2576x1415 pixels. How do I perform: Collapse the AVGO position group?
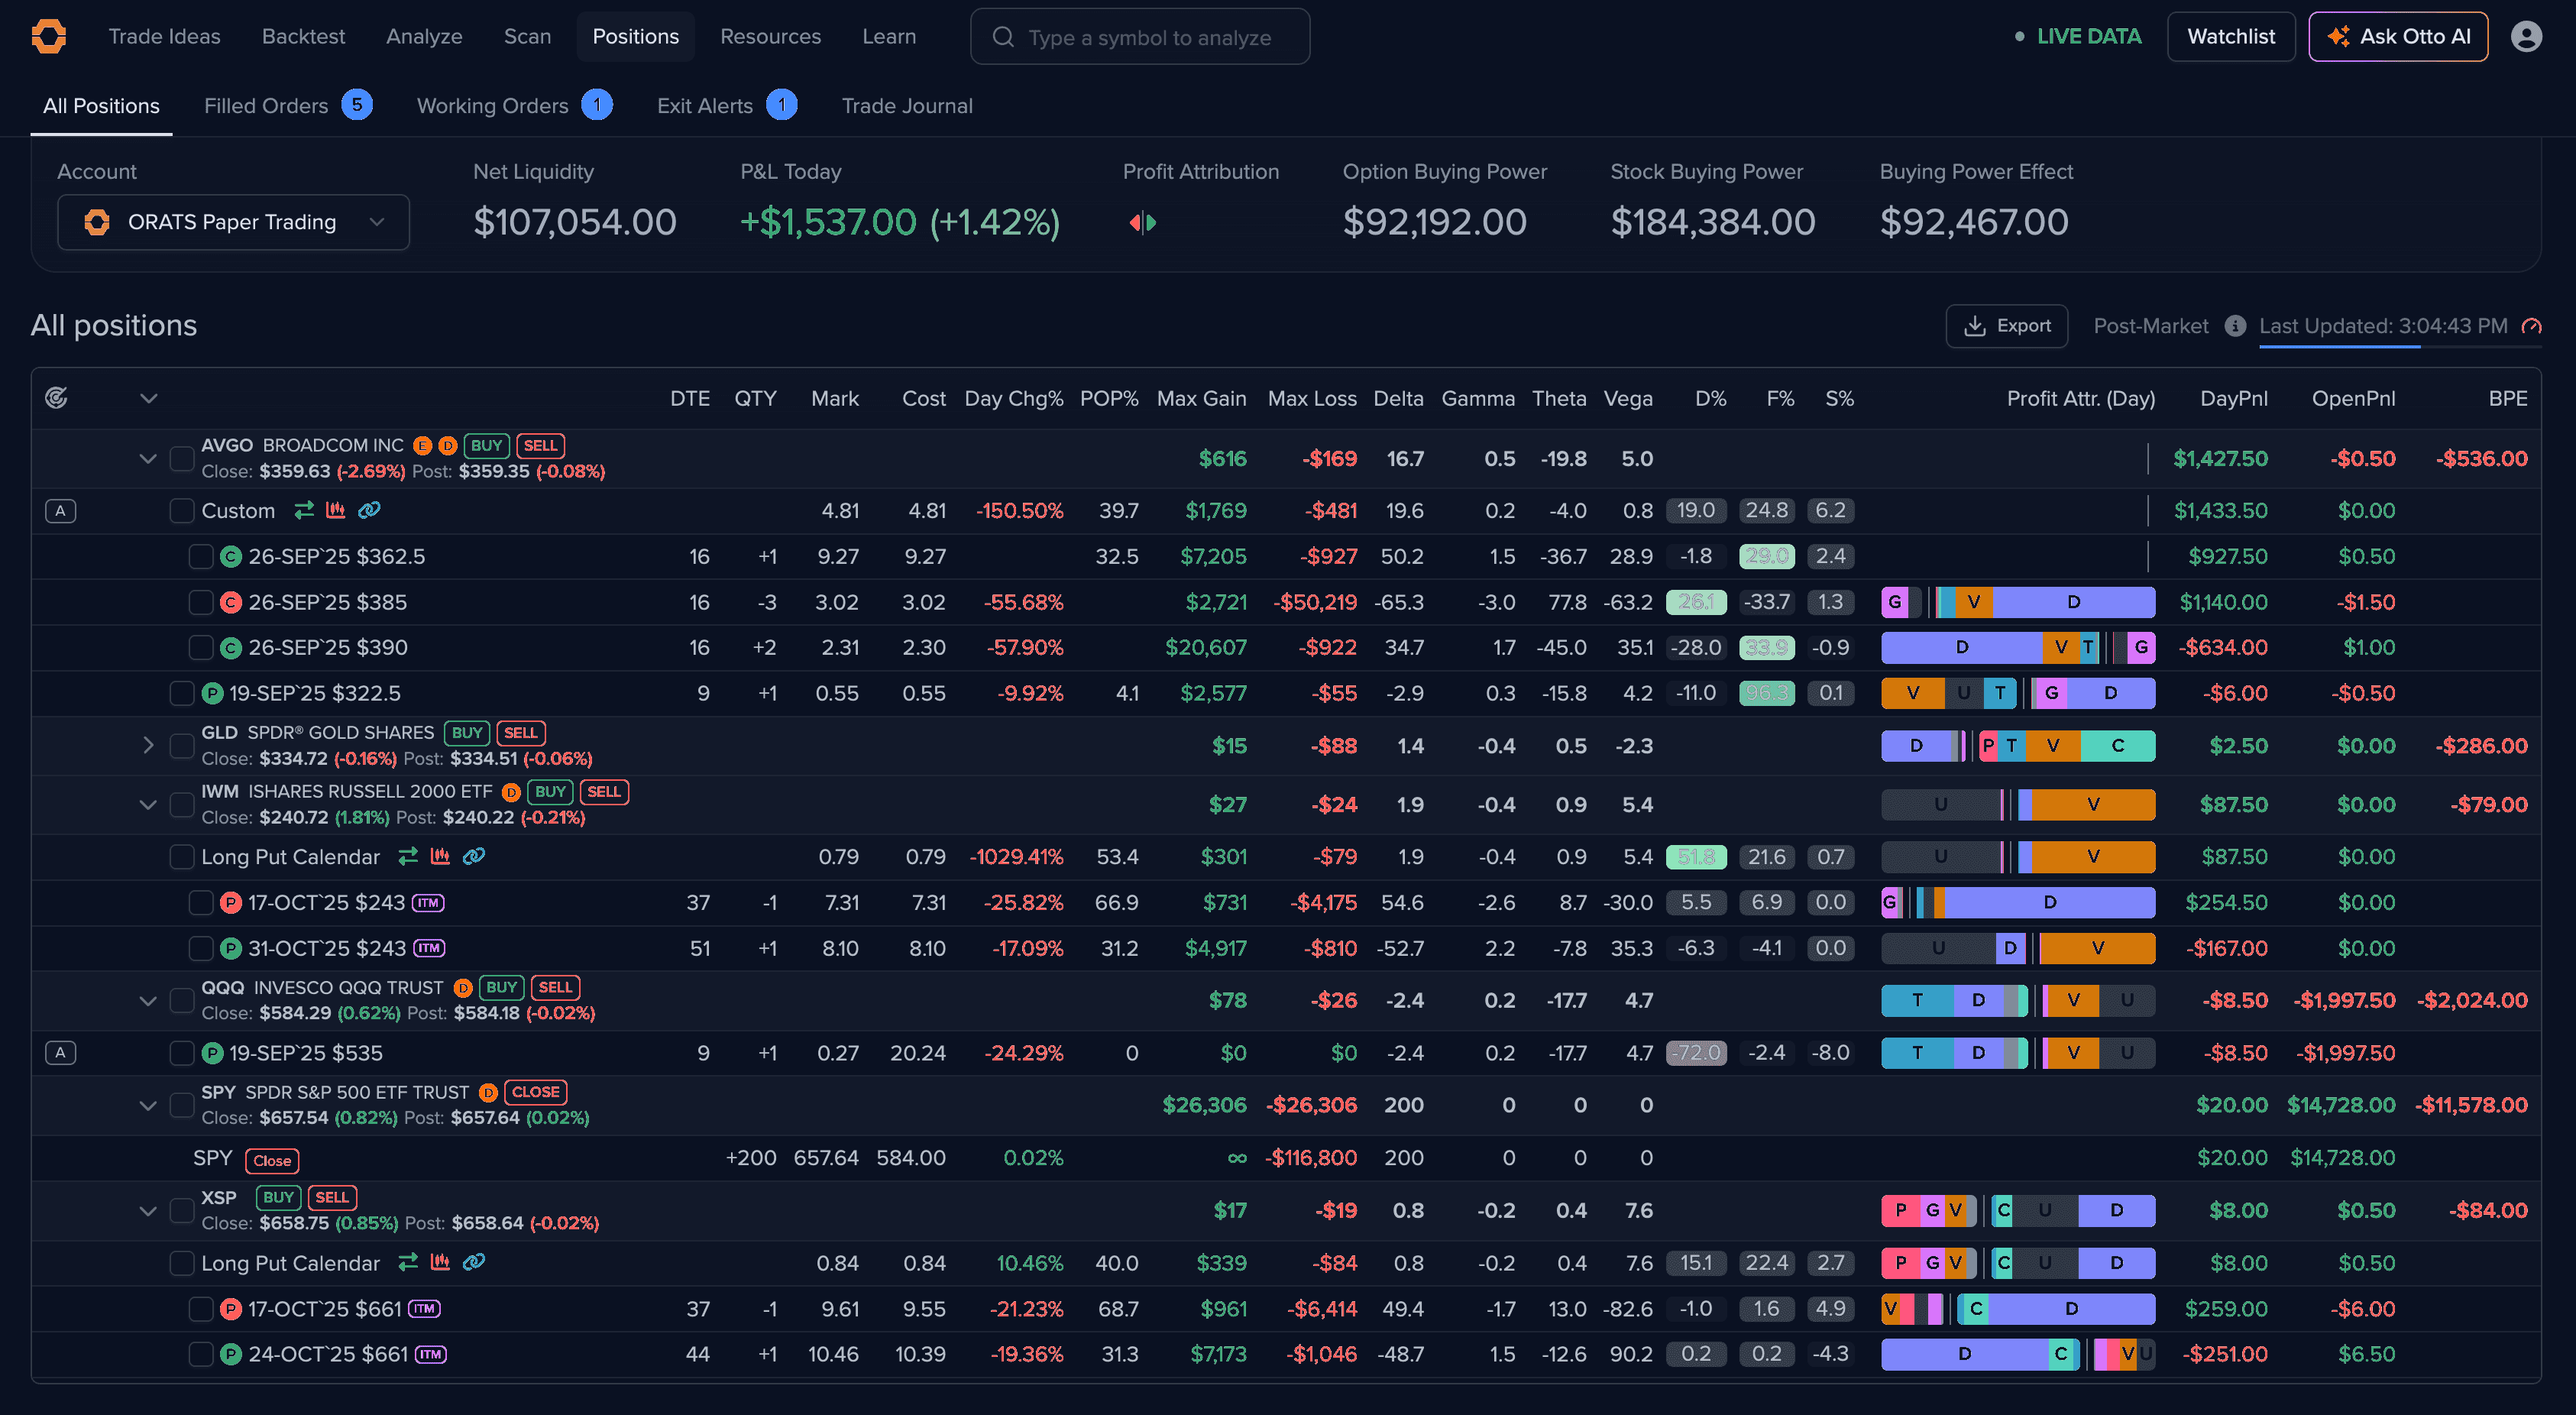pyautogui.click(x=148, y=458)
